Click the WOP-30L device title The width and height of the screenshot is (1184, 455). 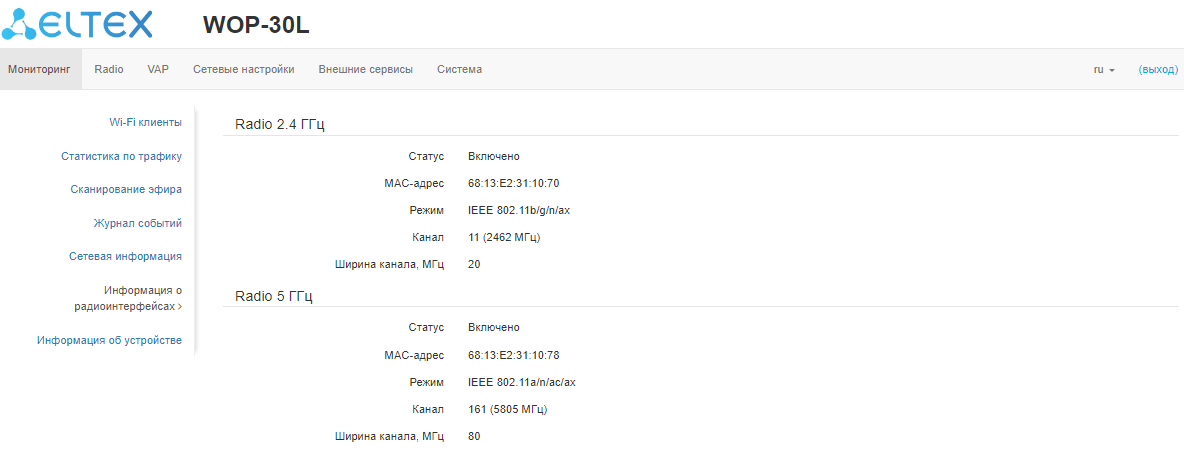(x=256, y=25)
